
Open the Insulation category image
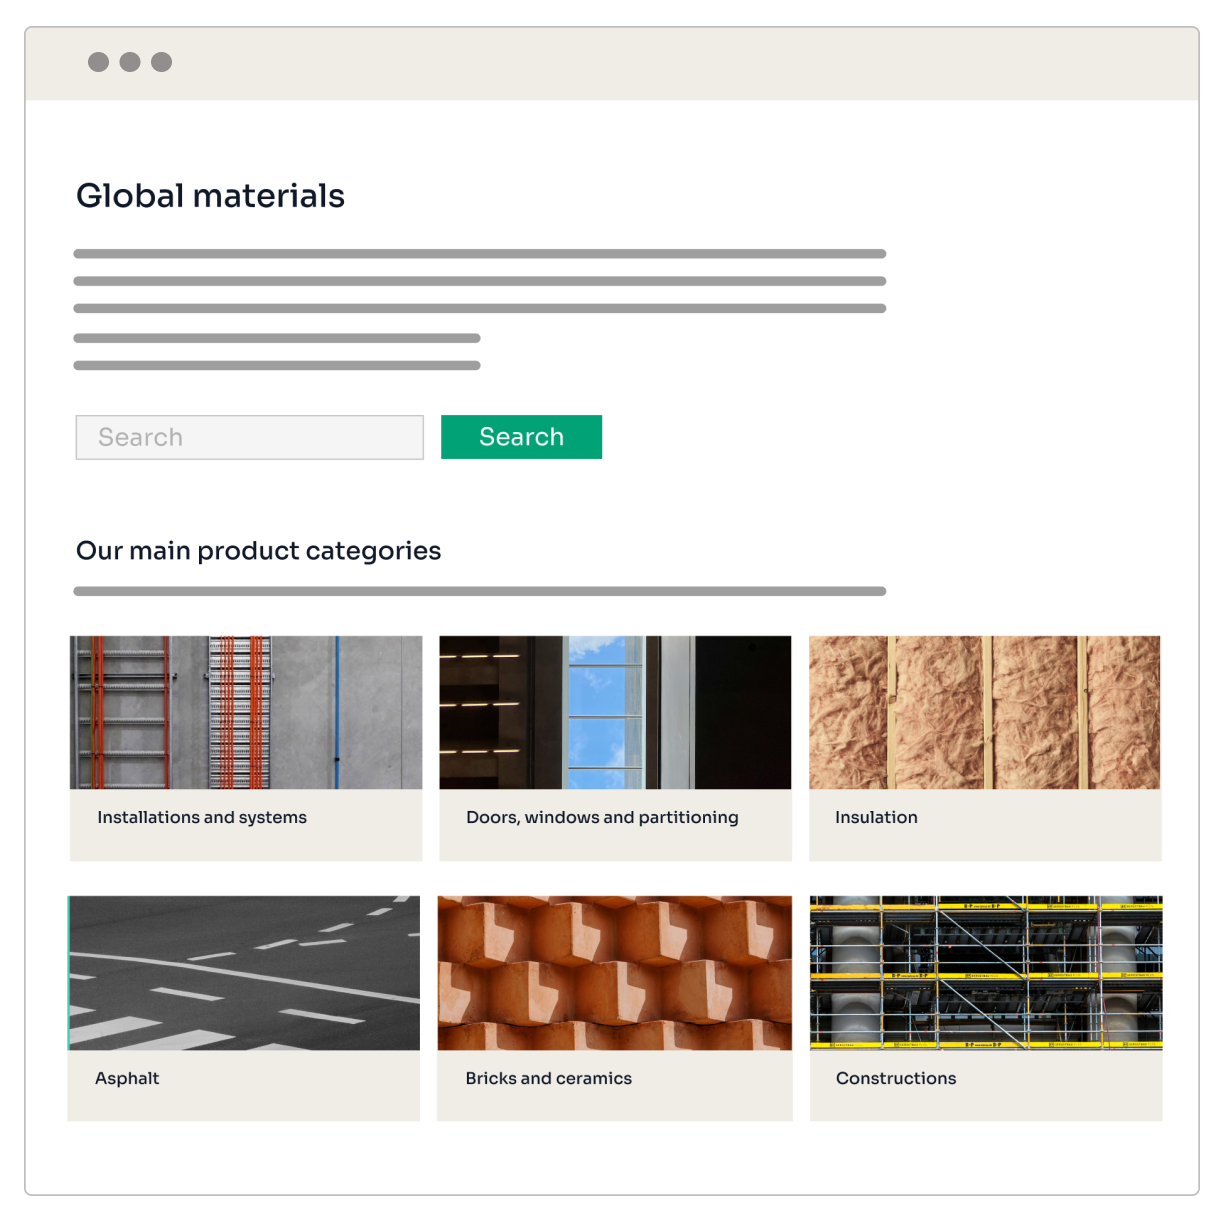click(984, 712)
